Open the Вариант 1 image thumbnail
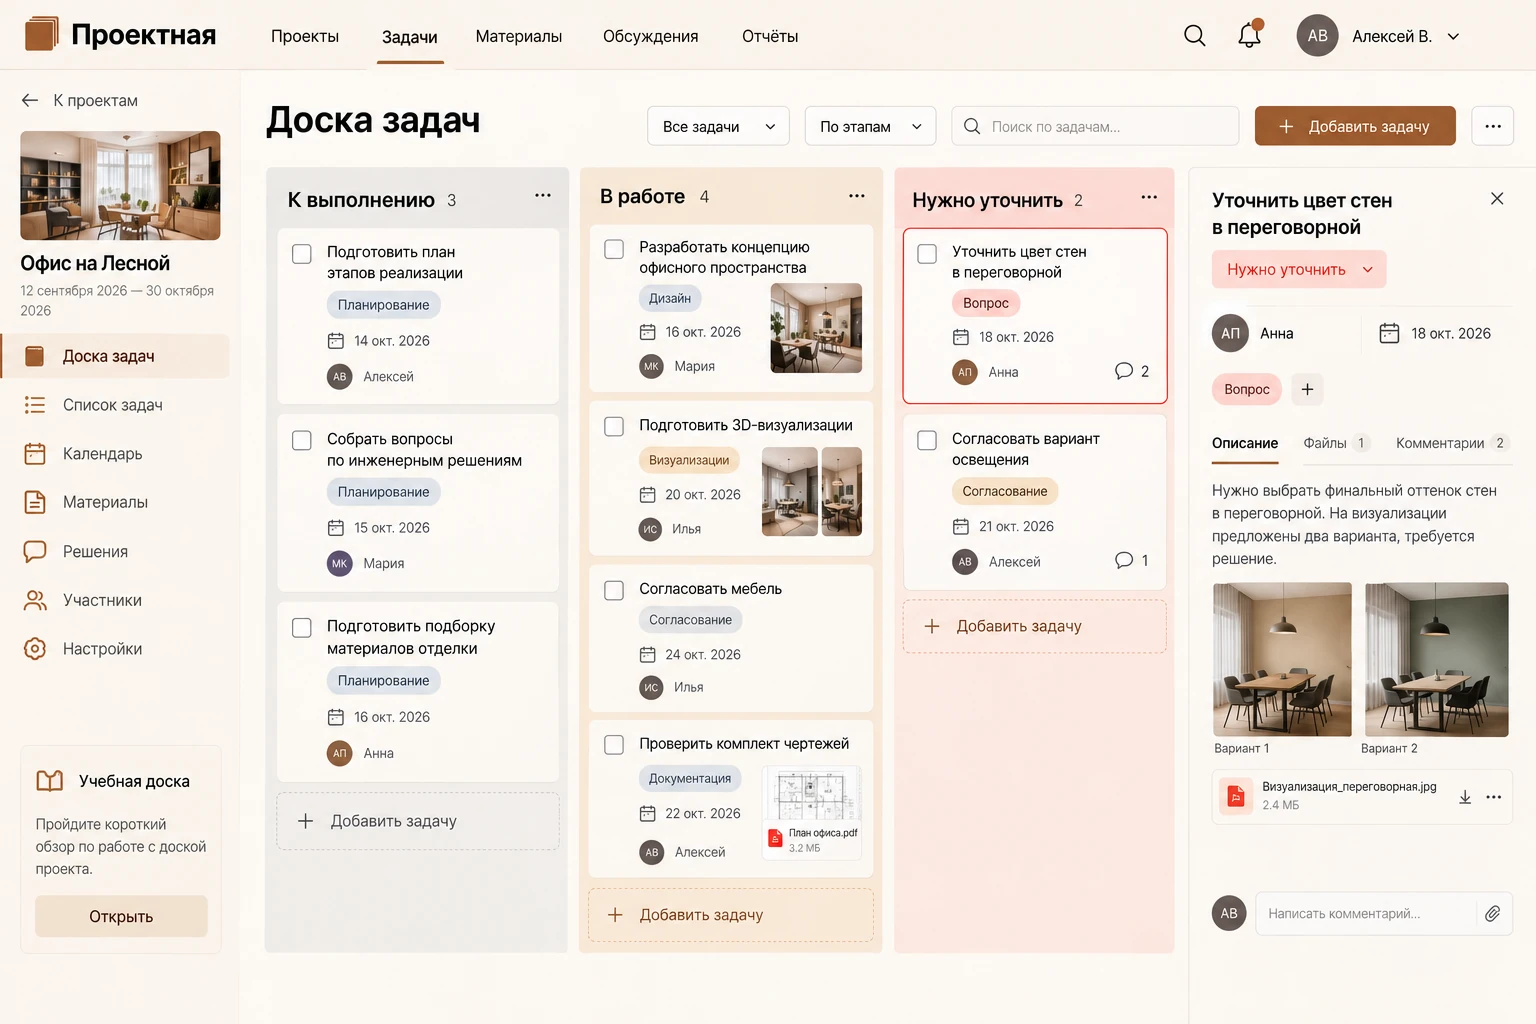 click(1282, 659)
